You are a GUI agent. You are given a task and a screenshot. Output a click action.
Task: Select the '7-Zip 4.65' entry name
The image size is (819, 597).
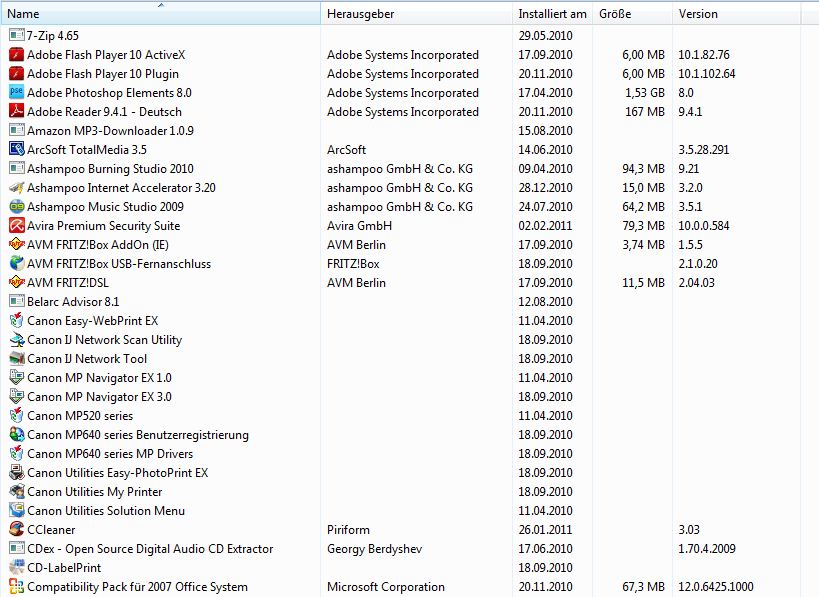53,36
